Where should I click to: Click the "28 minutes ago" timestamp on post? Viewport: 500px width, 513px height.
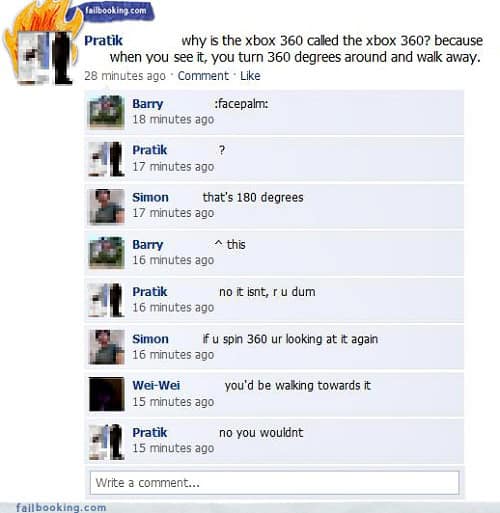click(125, 76)
